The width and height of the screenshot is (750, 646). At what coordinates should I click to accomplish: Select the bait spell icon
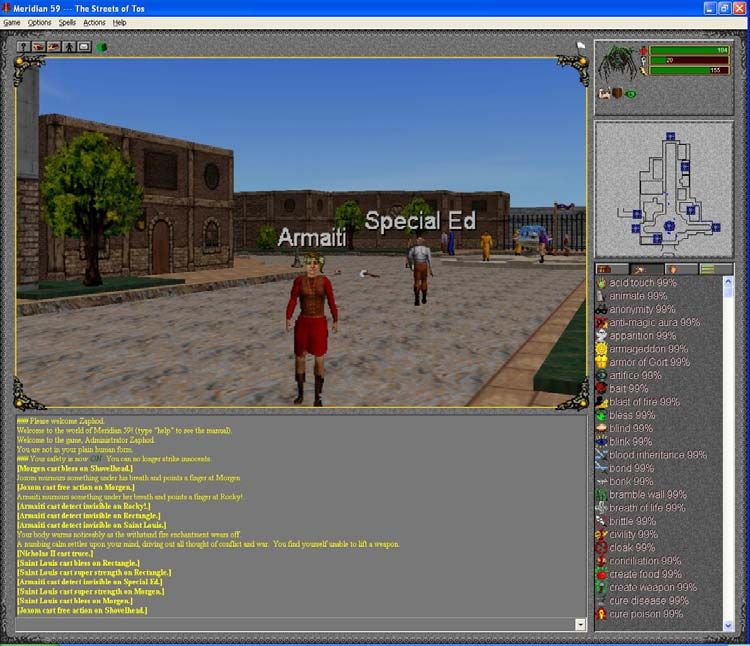click(601, 389)
